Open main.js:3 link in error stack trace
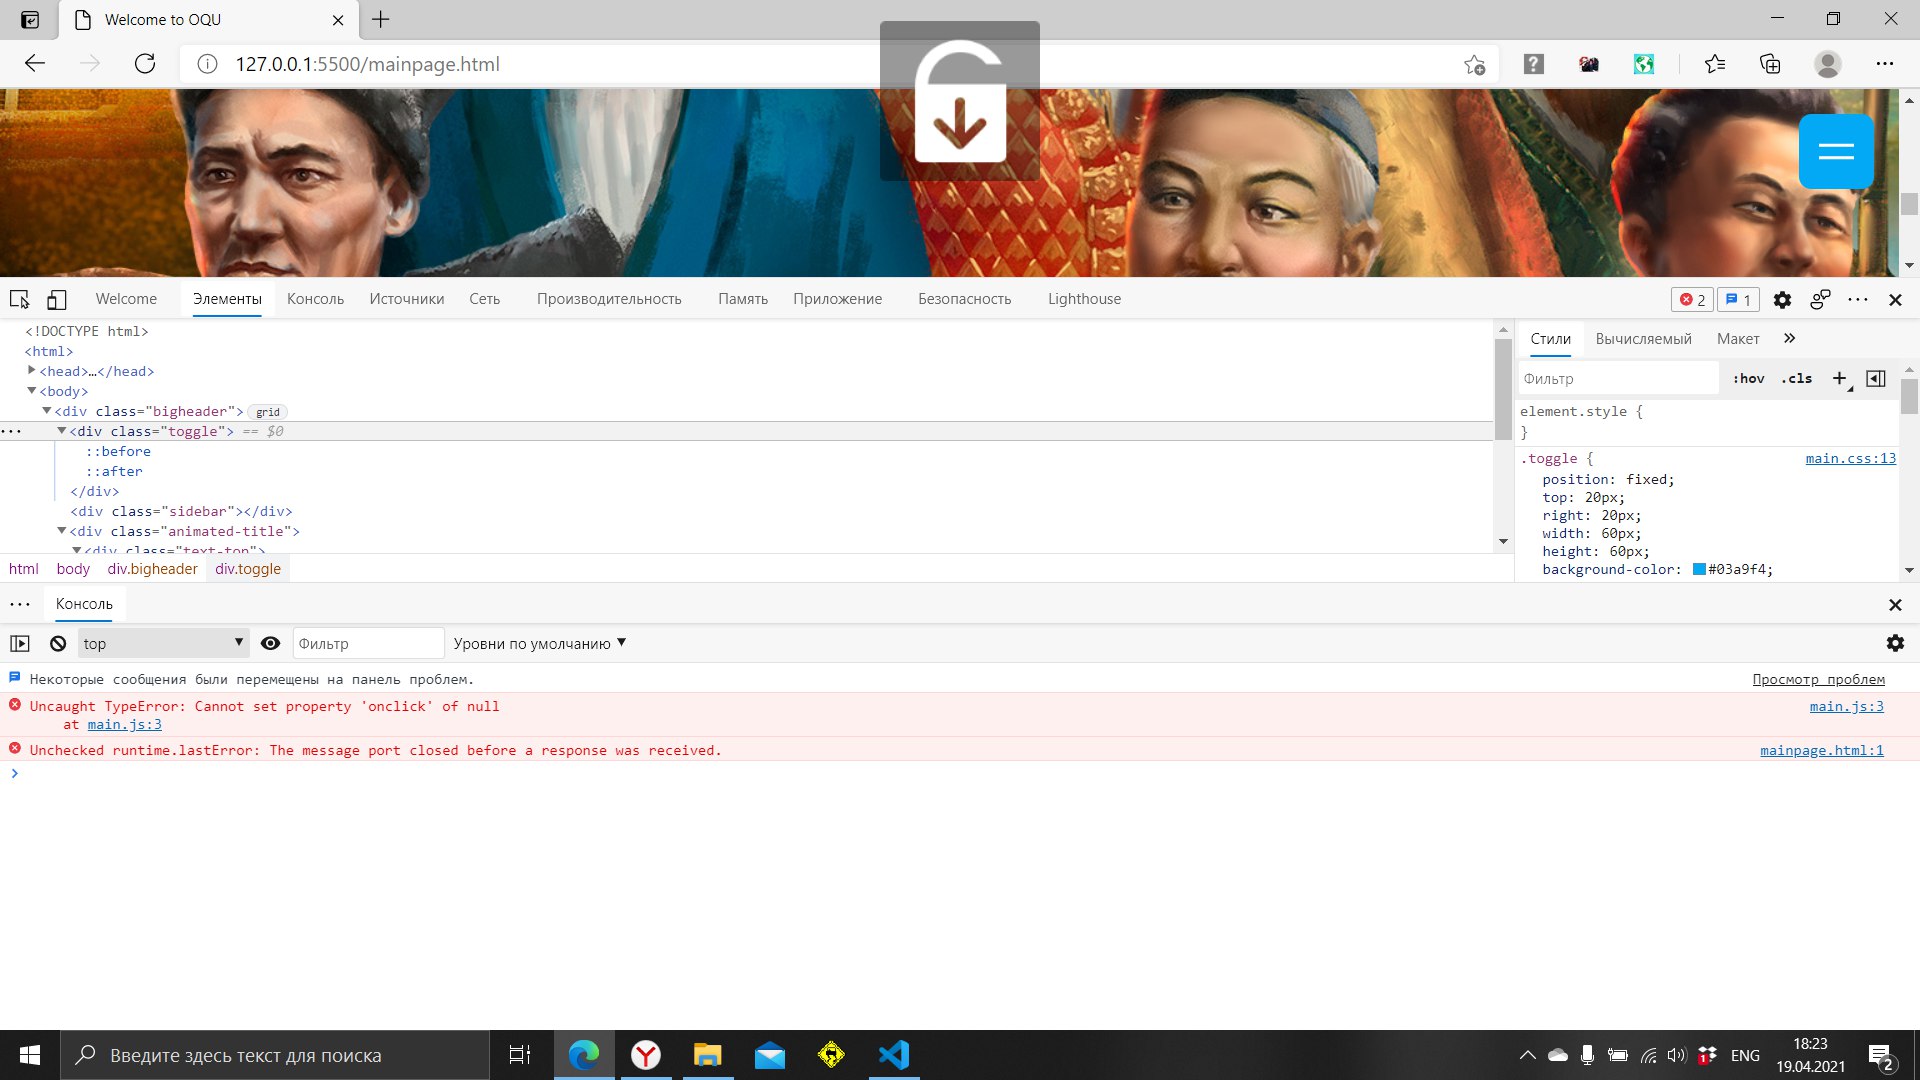The height and width of the screenshot is (1080, 1920). pos(124,724)
